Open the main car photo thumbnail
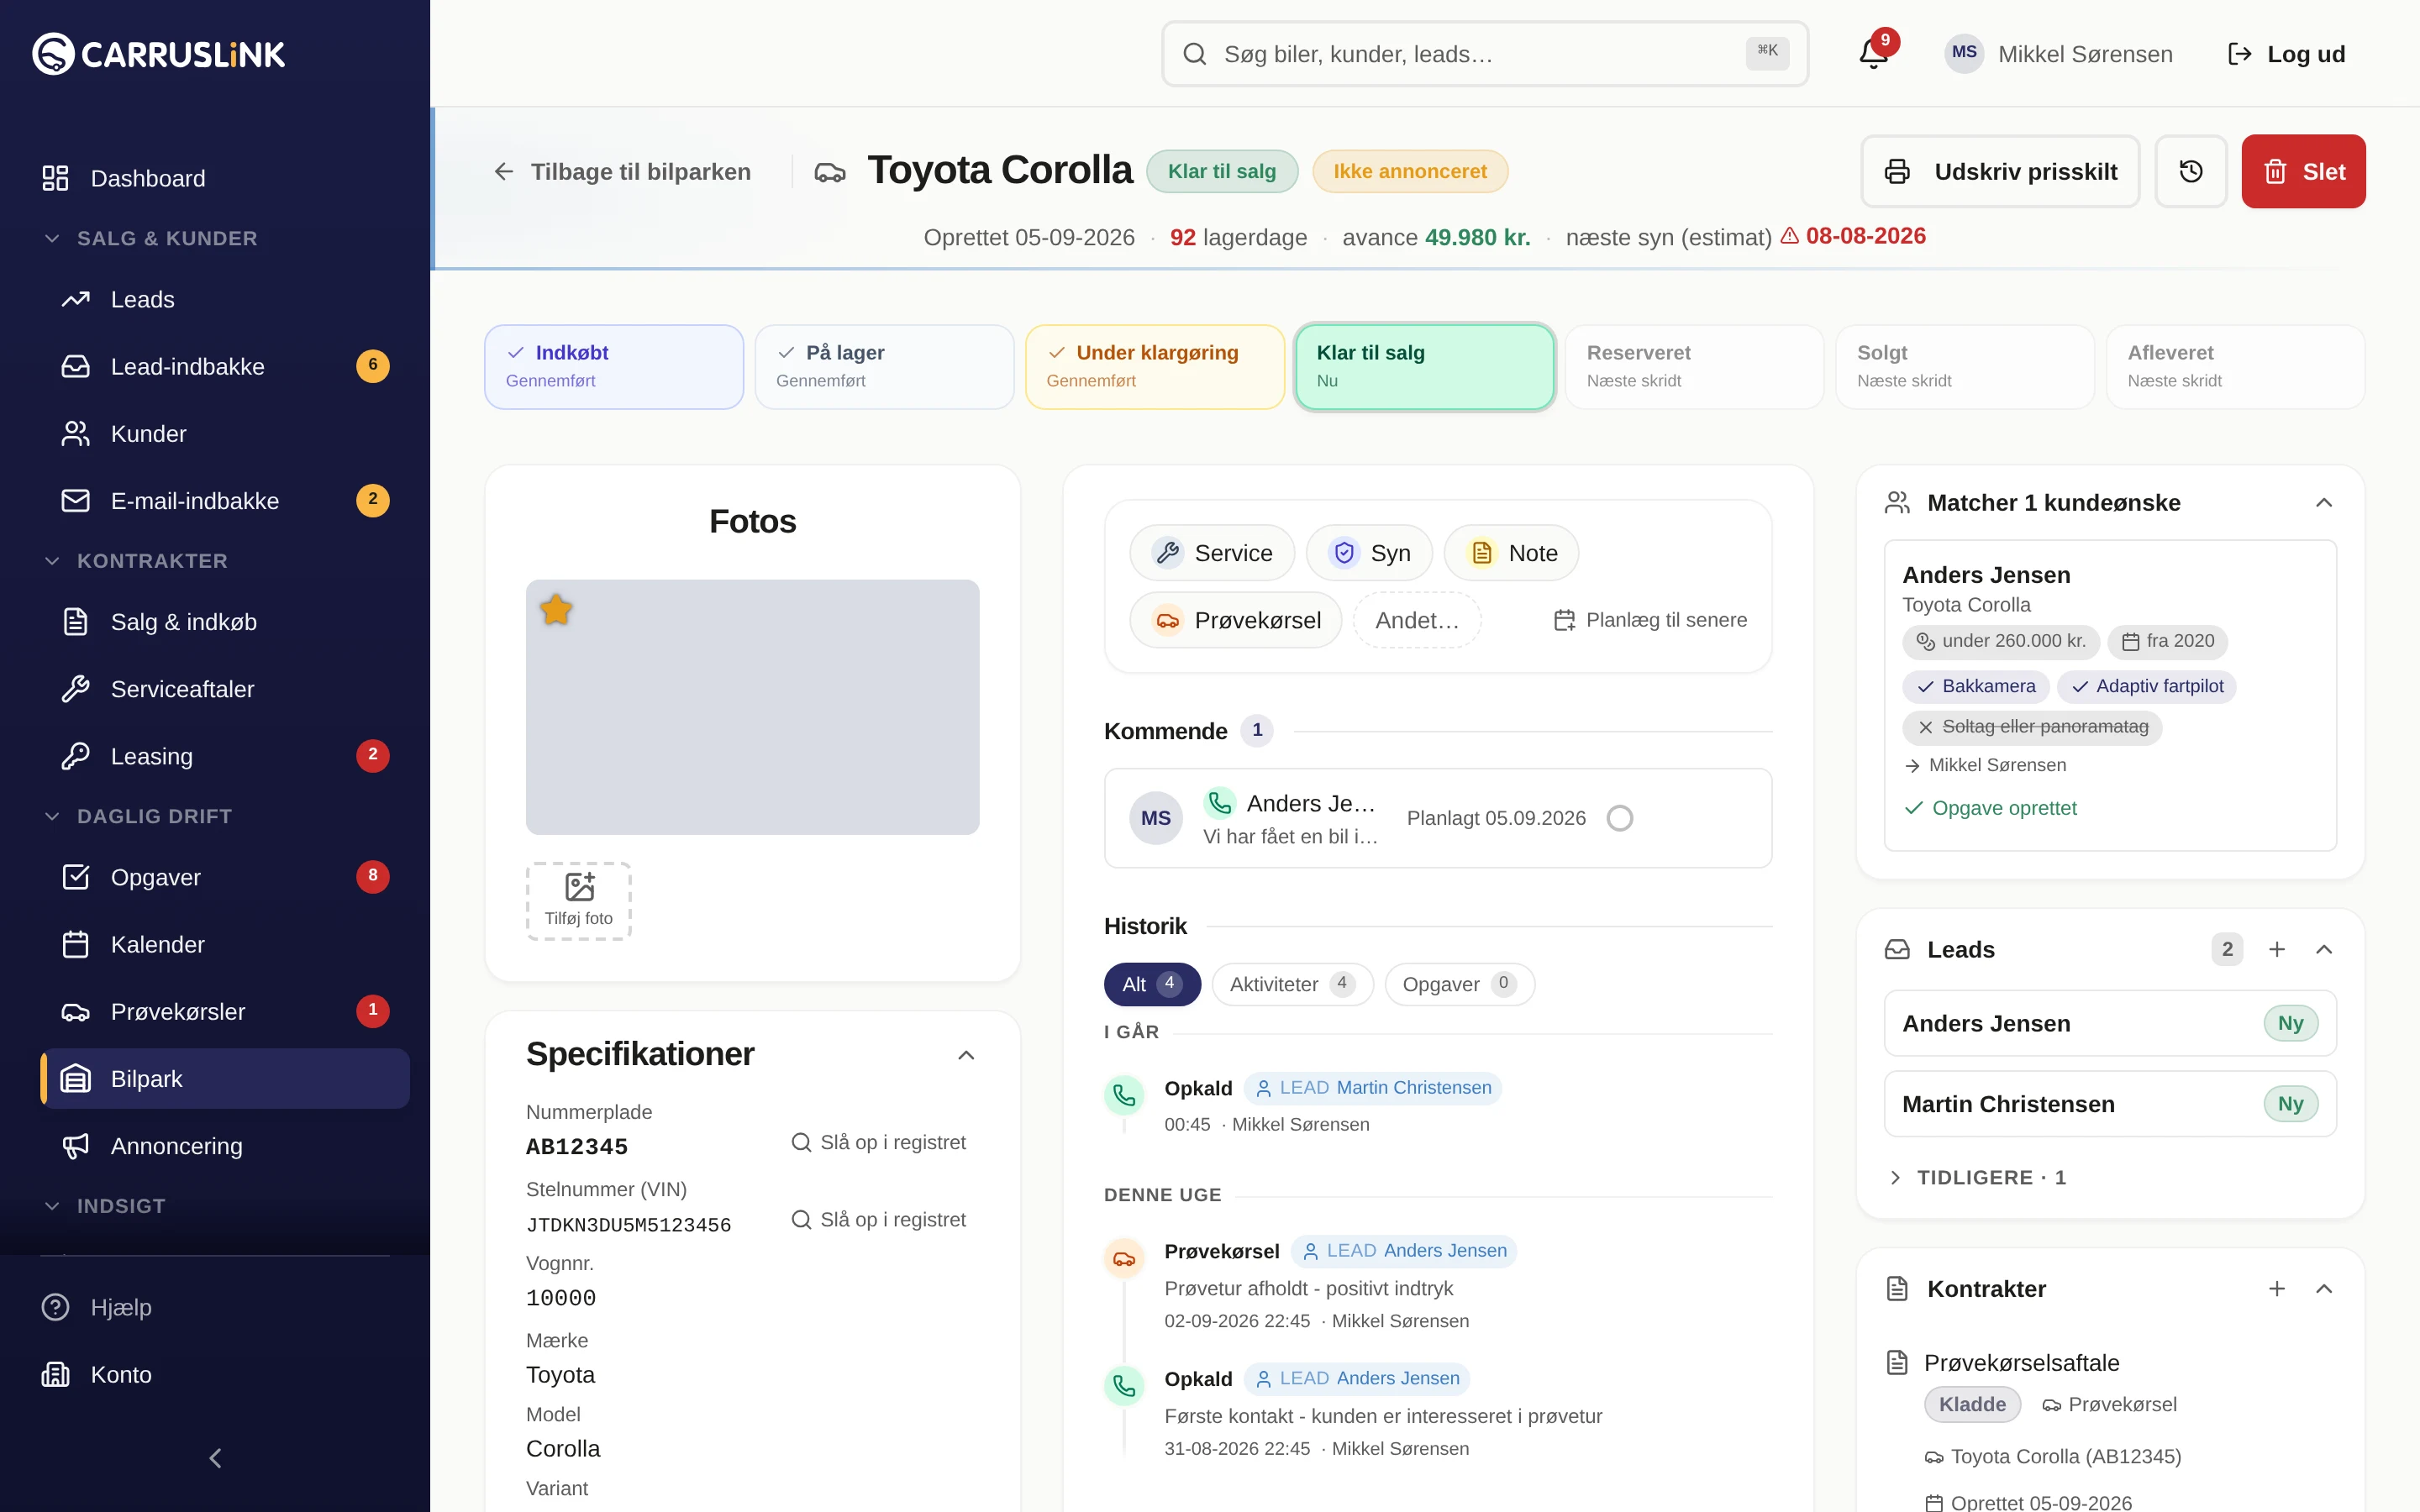This screenshot has height=1512, width=2420. pos(753,707)
